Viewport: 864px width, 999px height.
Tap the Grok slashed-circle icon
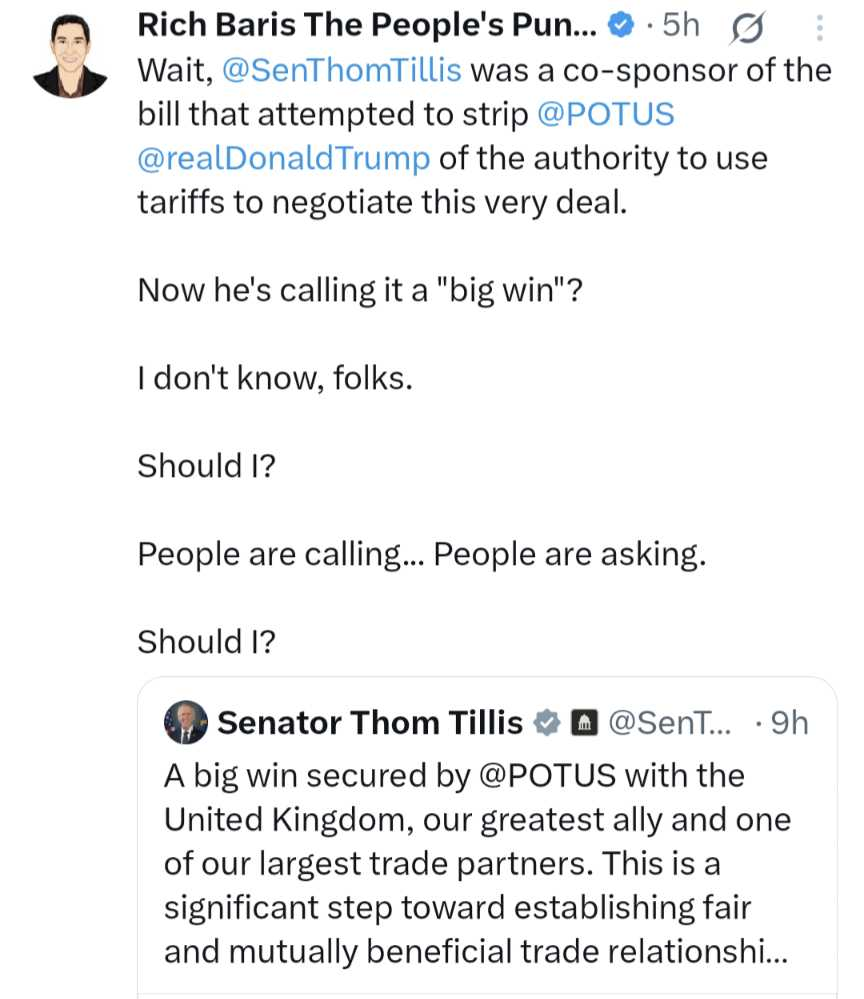[x=747, y=29]
